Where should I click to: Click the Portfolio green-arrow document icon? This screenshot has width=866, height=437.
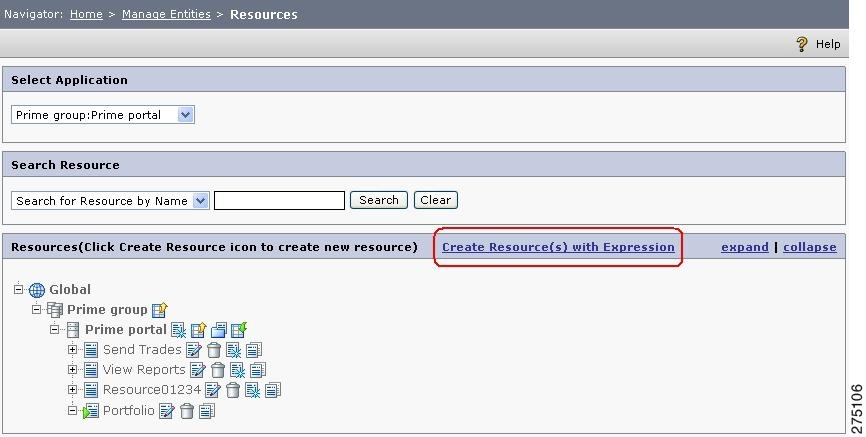[91, 411]
